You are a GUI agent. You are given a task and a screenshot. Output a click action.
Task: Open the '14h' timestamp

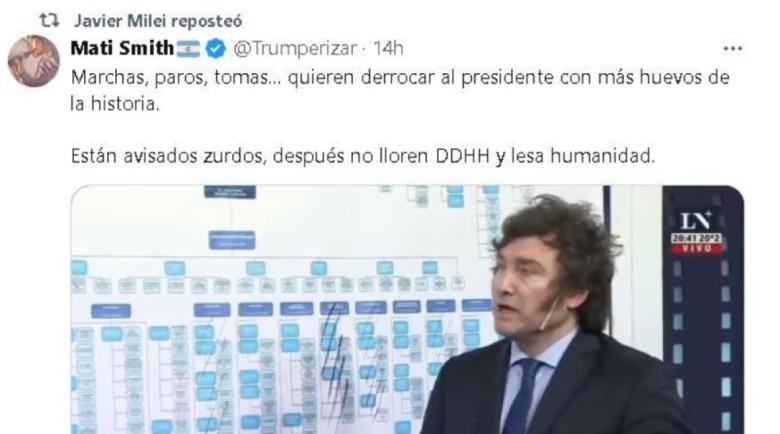pyautogui.click(x=388, y=48)
